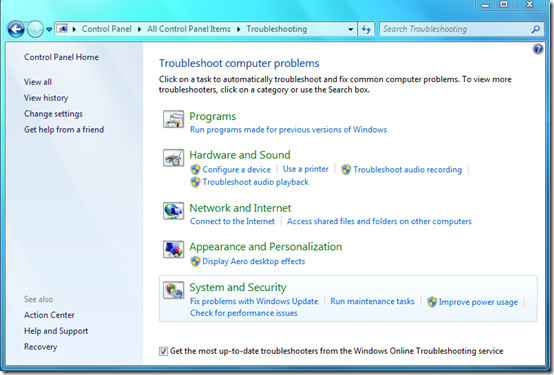Open Access shared files and folders troubleshooter
This screenshot has width=554, height=375.
click(379, 221)
